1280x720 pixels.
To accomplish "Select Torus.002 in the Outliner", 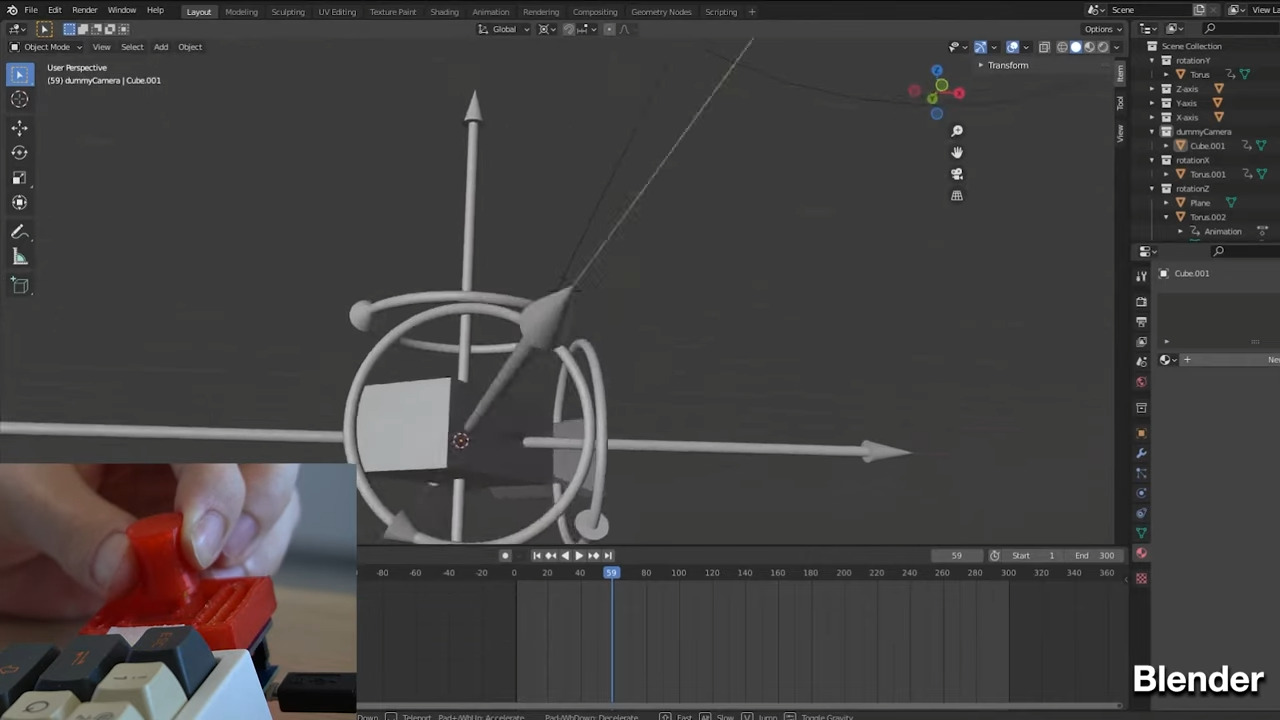I will click(x=1207, y=217).
